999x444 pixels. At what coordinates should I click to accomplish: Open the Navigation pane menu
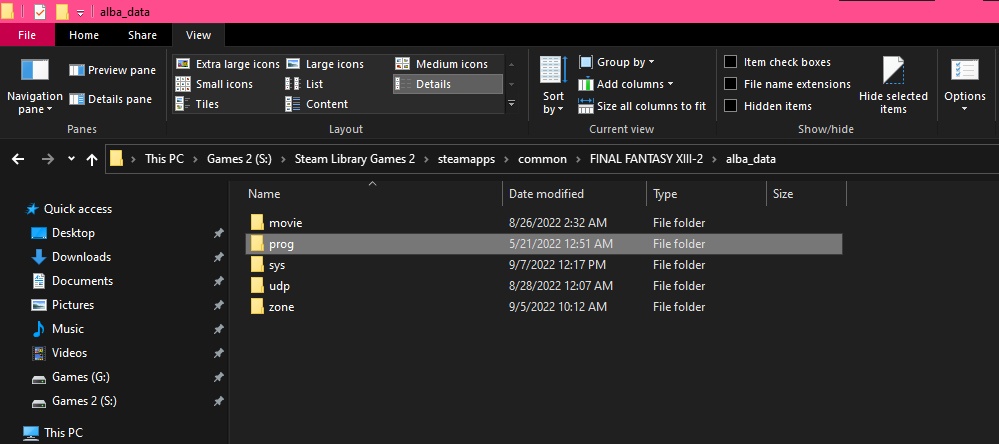(x=35, y=85)
